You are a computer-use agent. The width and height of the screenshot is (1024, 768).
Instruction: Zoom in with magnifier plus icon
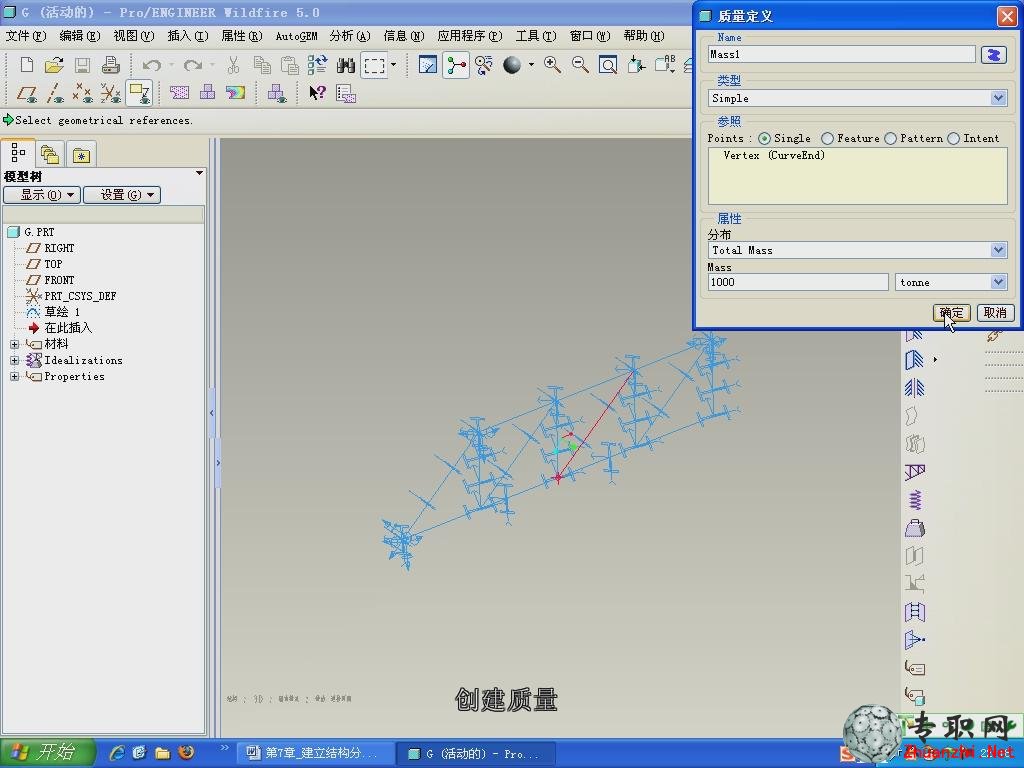(552, 65)
